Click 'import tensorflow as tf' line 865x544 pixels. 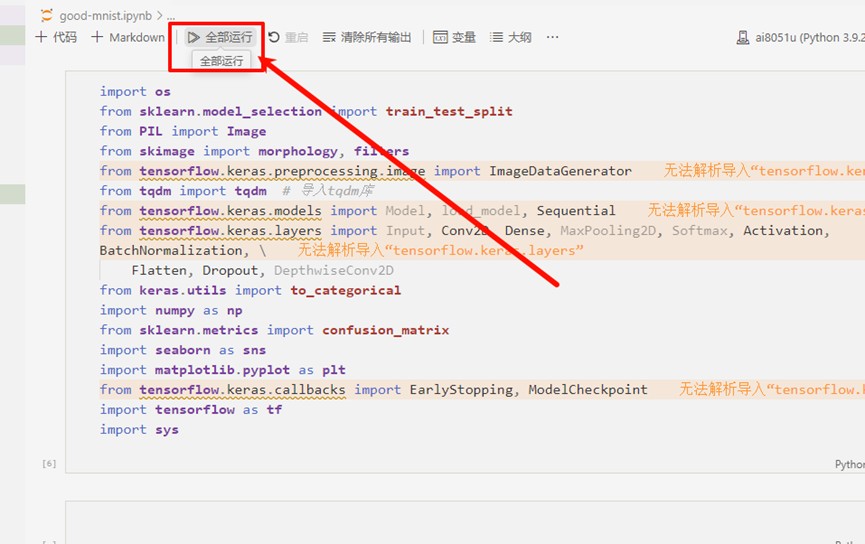tap(191, 409)
